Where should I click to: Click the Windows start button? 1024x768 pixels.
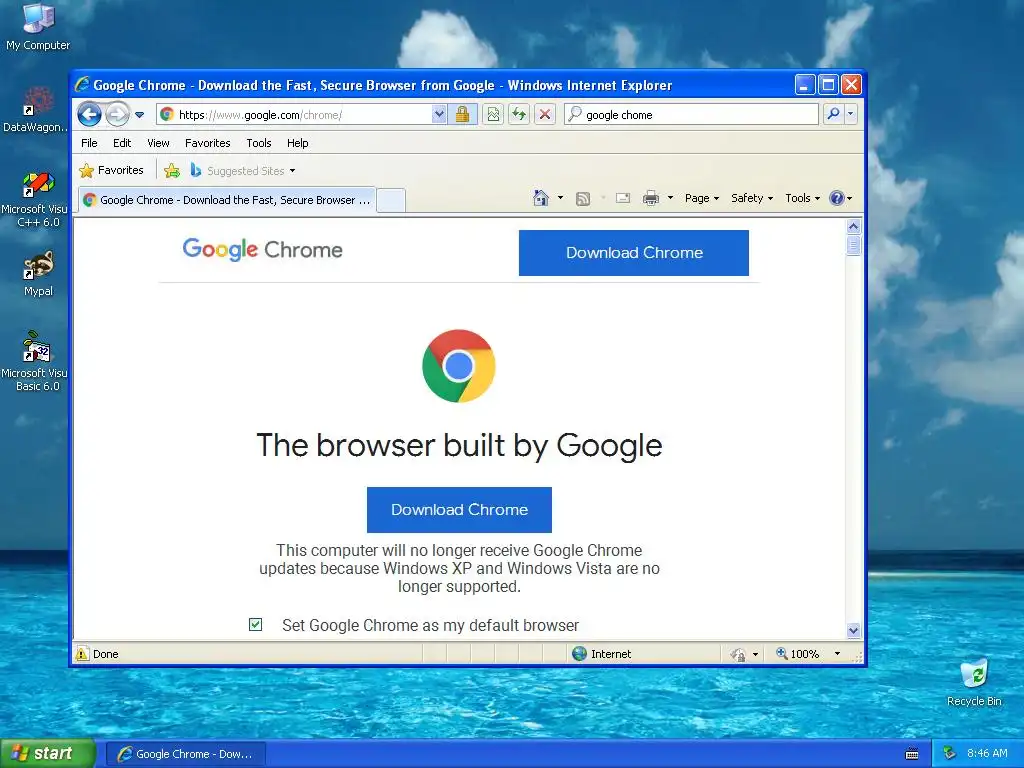point(48,754)
